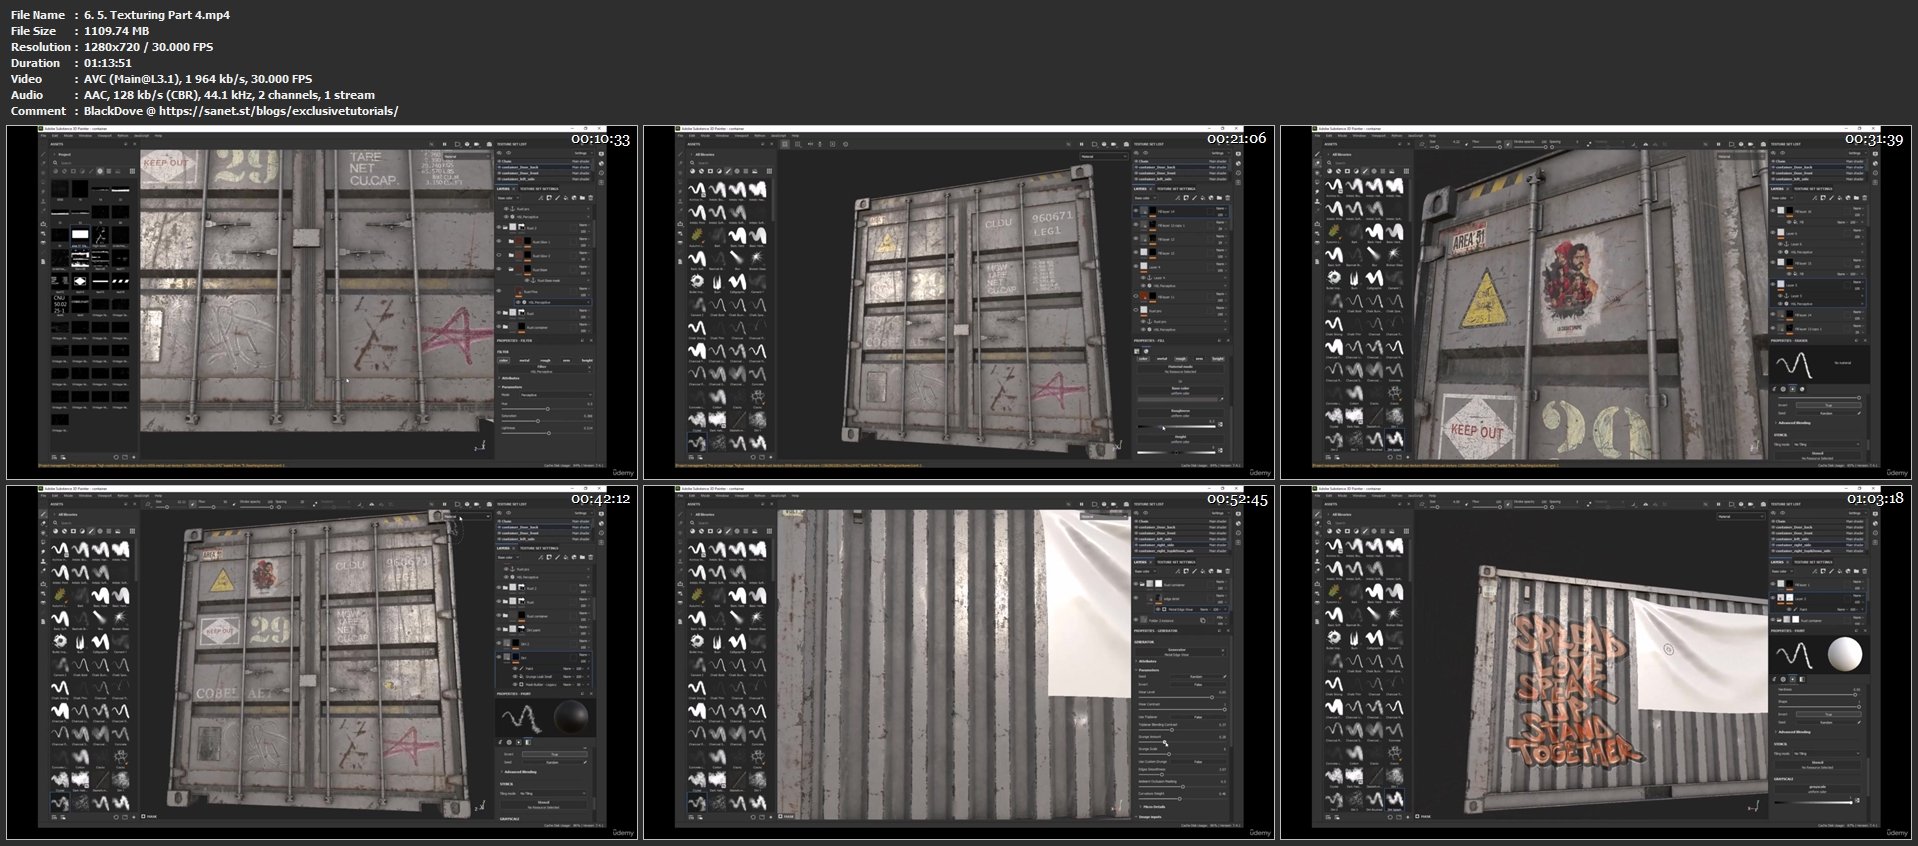Click the grayscale value slider in the 01:03:18 frame
The width and height of the screenshot is (1918, 846).
[1813, 803]
